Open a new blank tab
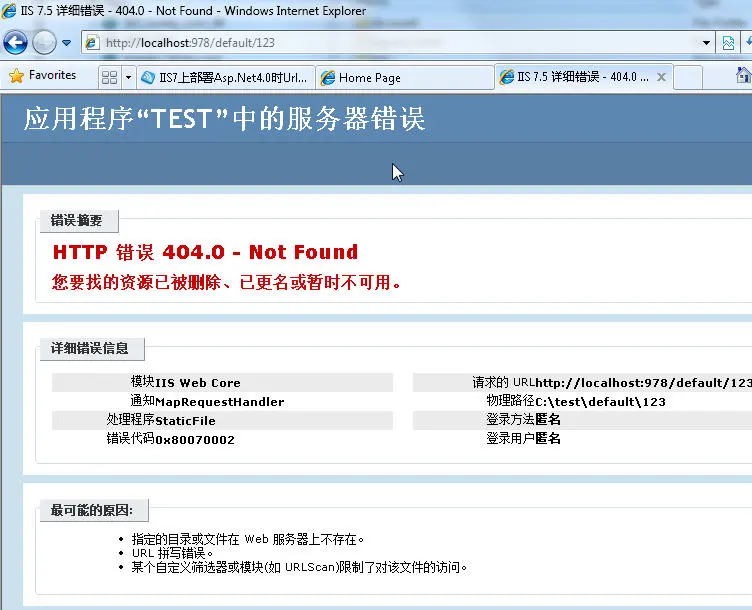 point(688,77)
